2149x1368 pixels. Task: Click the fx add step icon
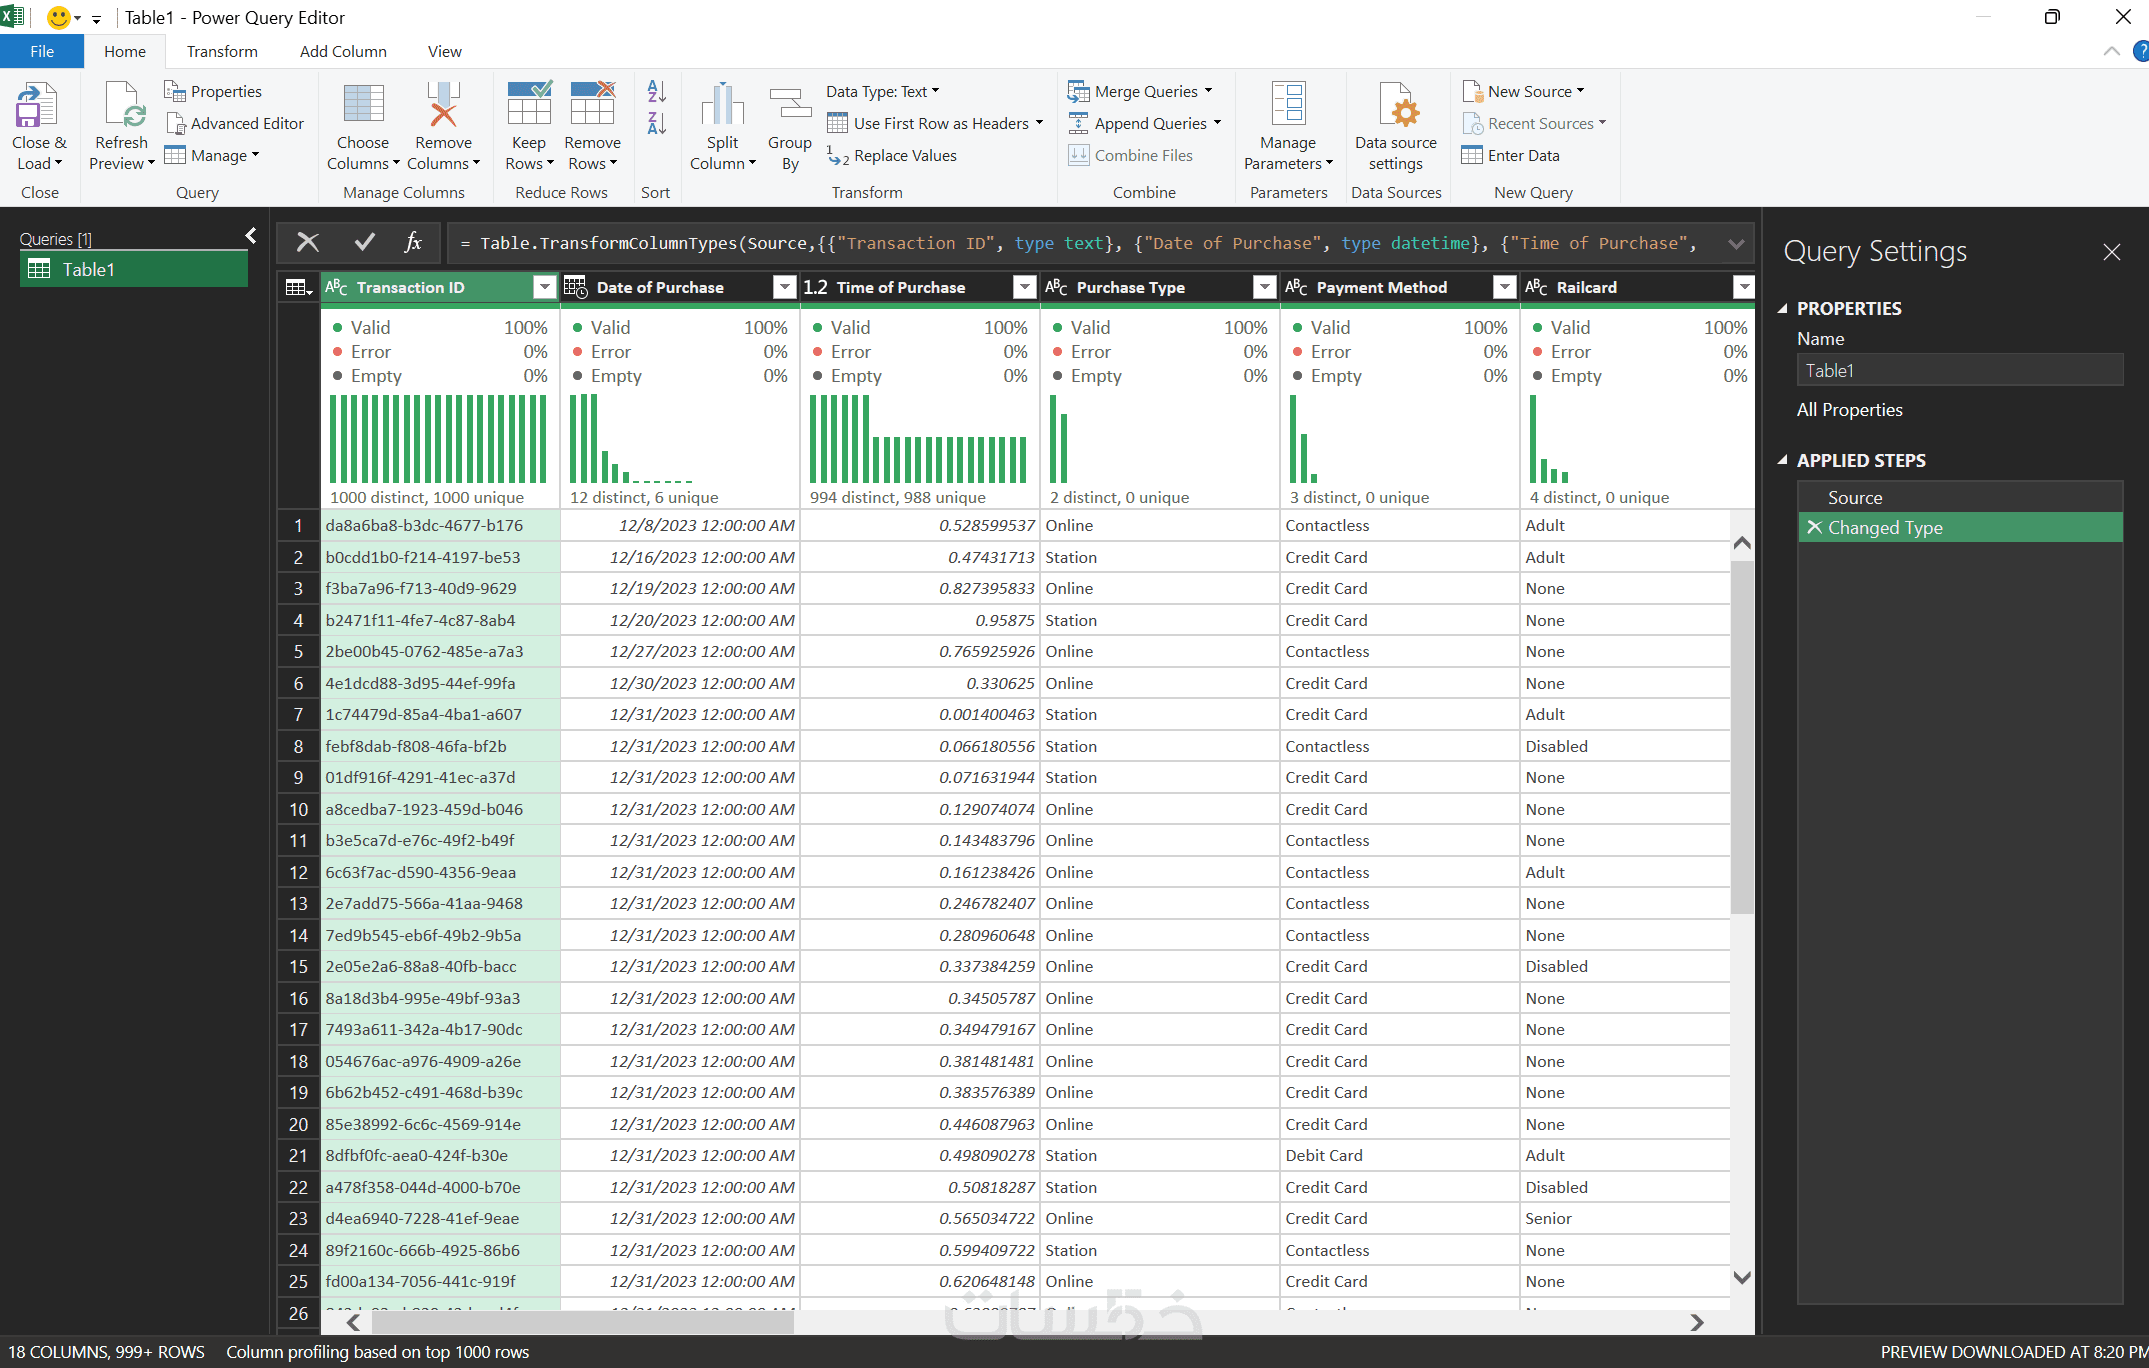tap(413, 242)
